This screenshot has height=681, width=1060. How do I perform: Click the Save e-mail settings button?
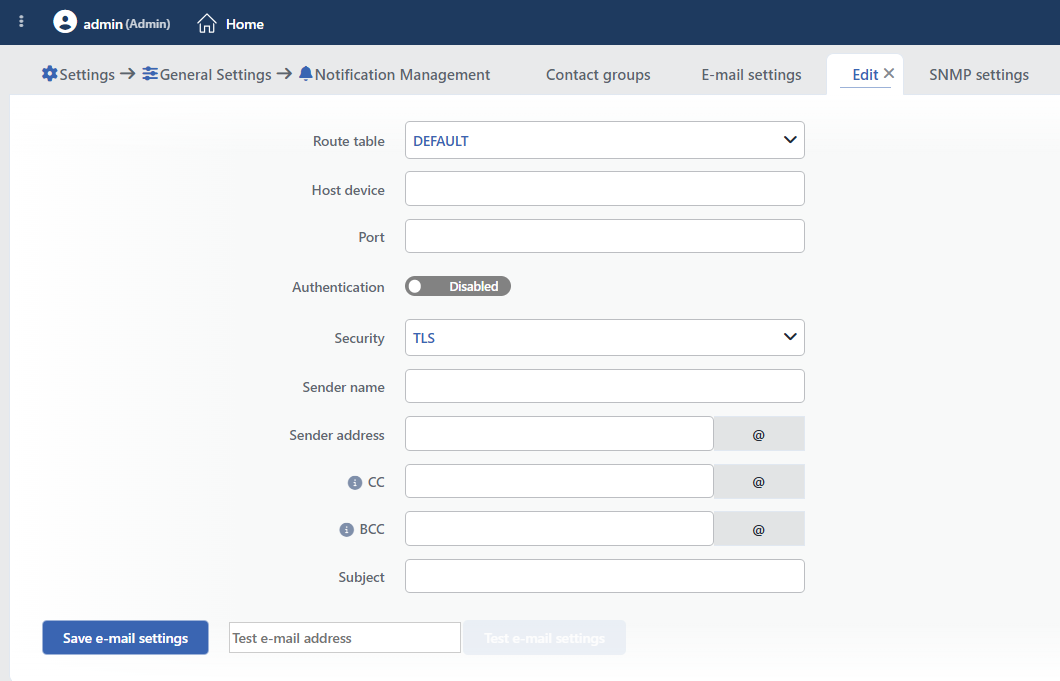pos(126,638)
